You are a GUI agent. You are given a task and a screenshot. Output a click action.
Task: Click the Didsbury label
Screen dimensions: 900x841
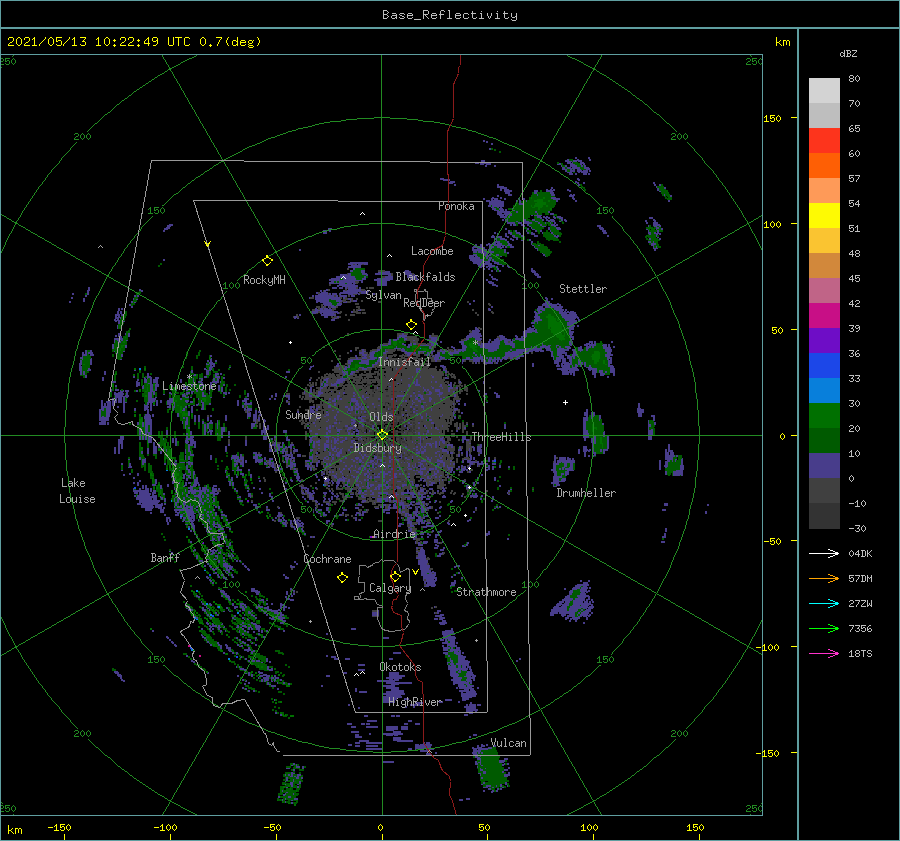[x=378, y=448]
